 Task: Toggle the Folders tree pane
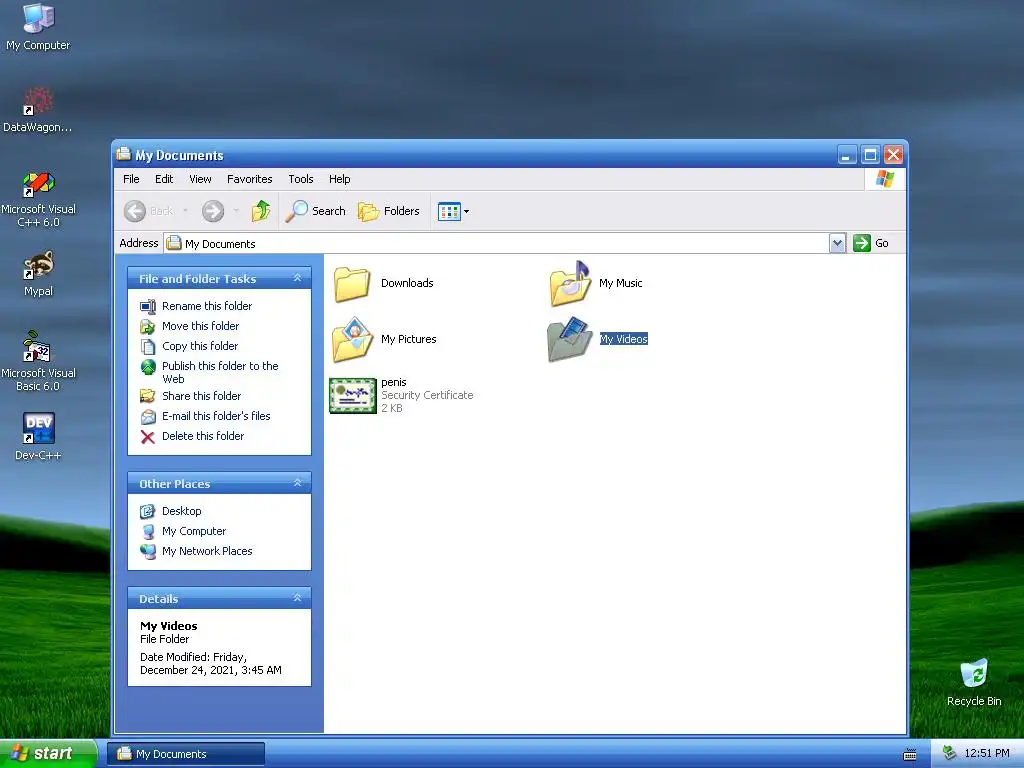coord(389,211)
